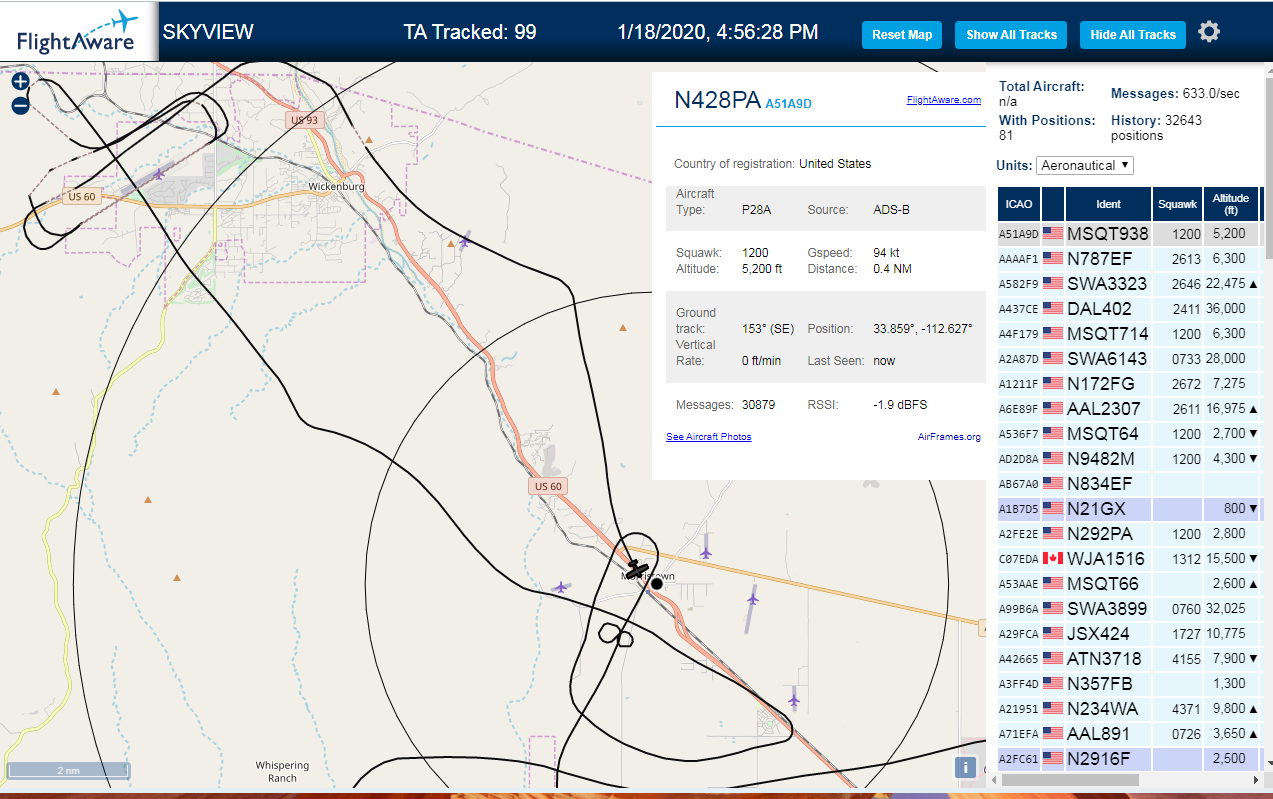Zoom out the map with minus icon

pyautogui.click(x=20, y=105)
